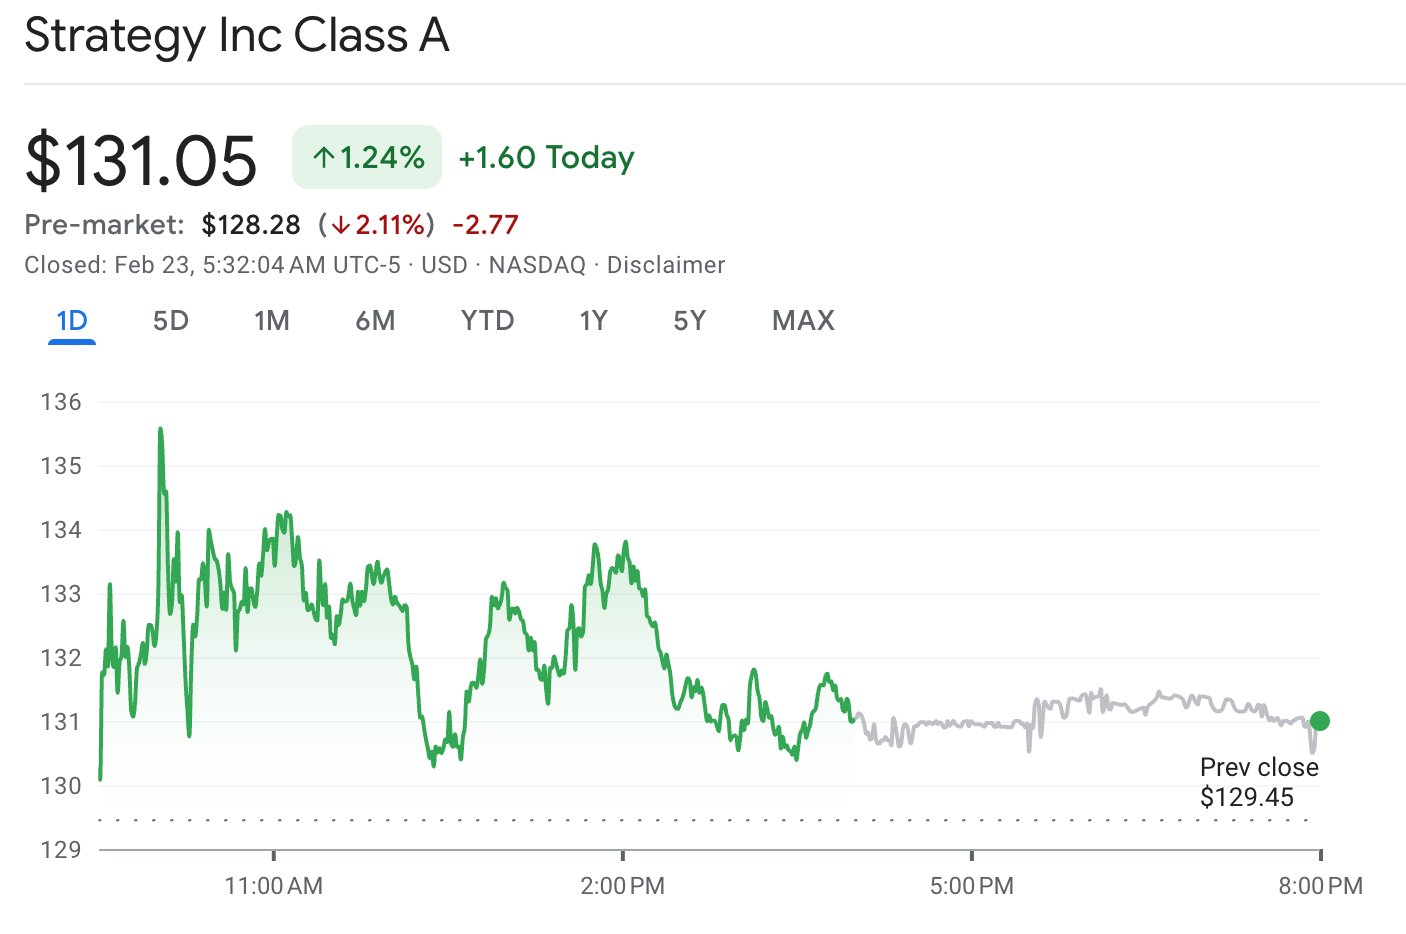
Task: Select the YTD time range
Action: [x=487, y=320]
